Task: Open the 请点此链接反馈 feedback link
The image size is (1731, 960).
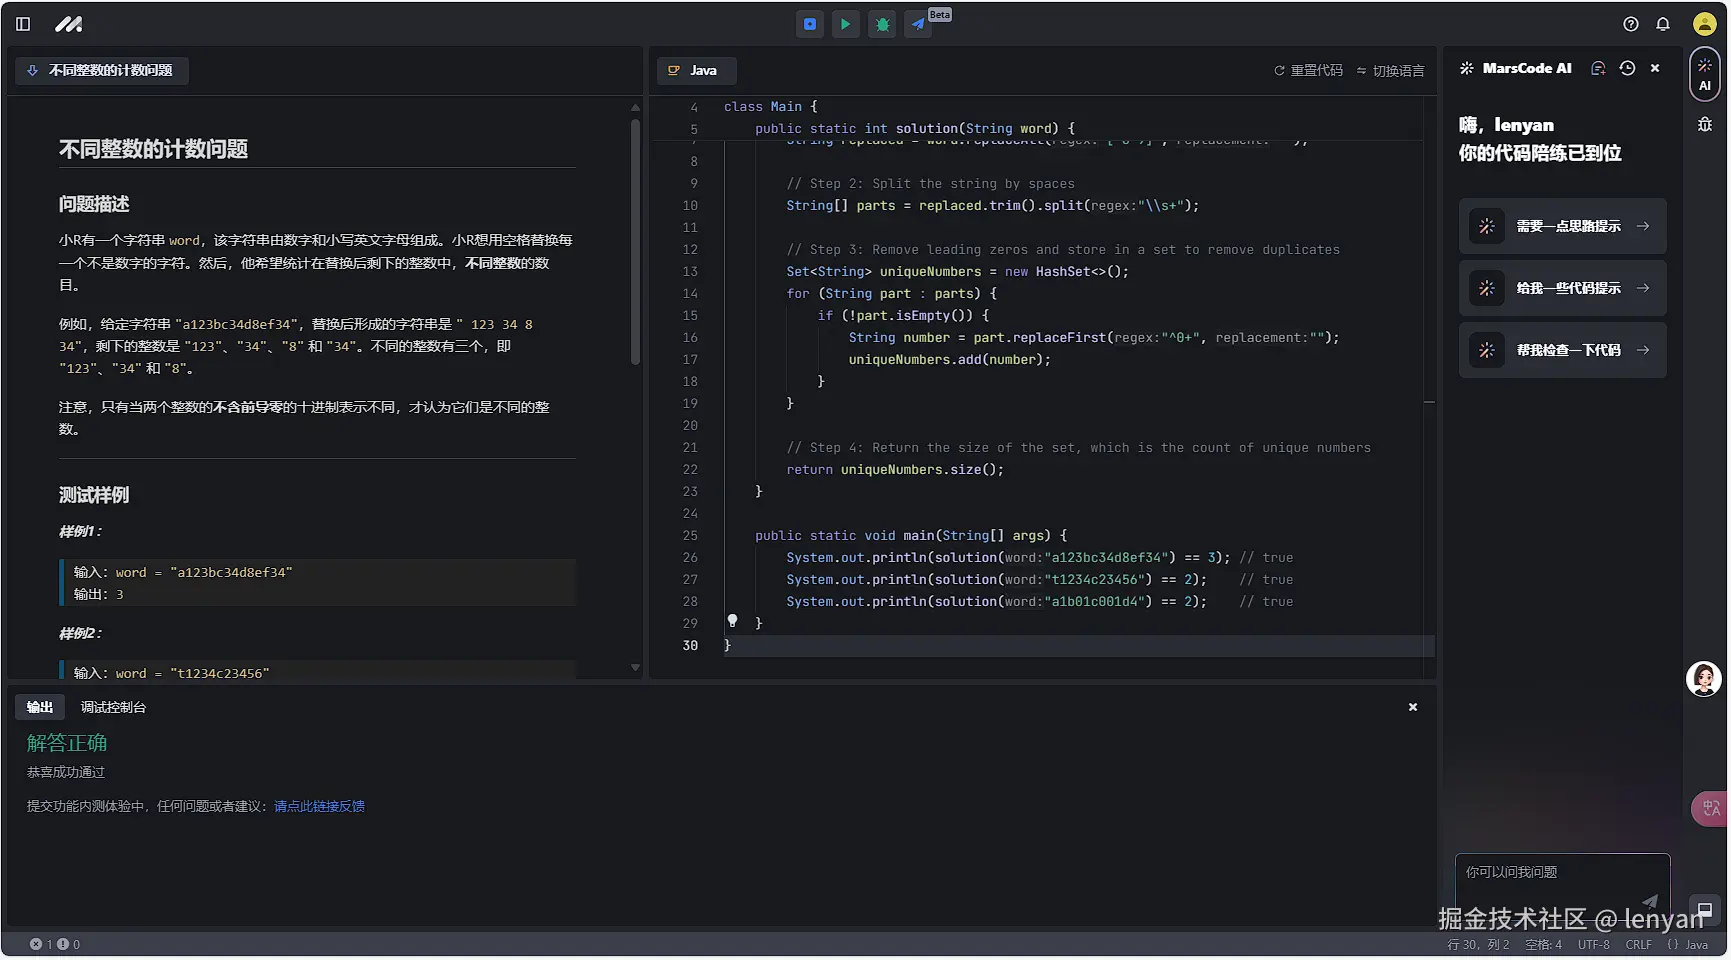Action: click(x=319, y=806)
